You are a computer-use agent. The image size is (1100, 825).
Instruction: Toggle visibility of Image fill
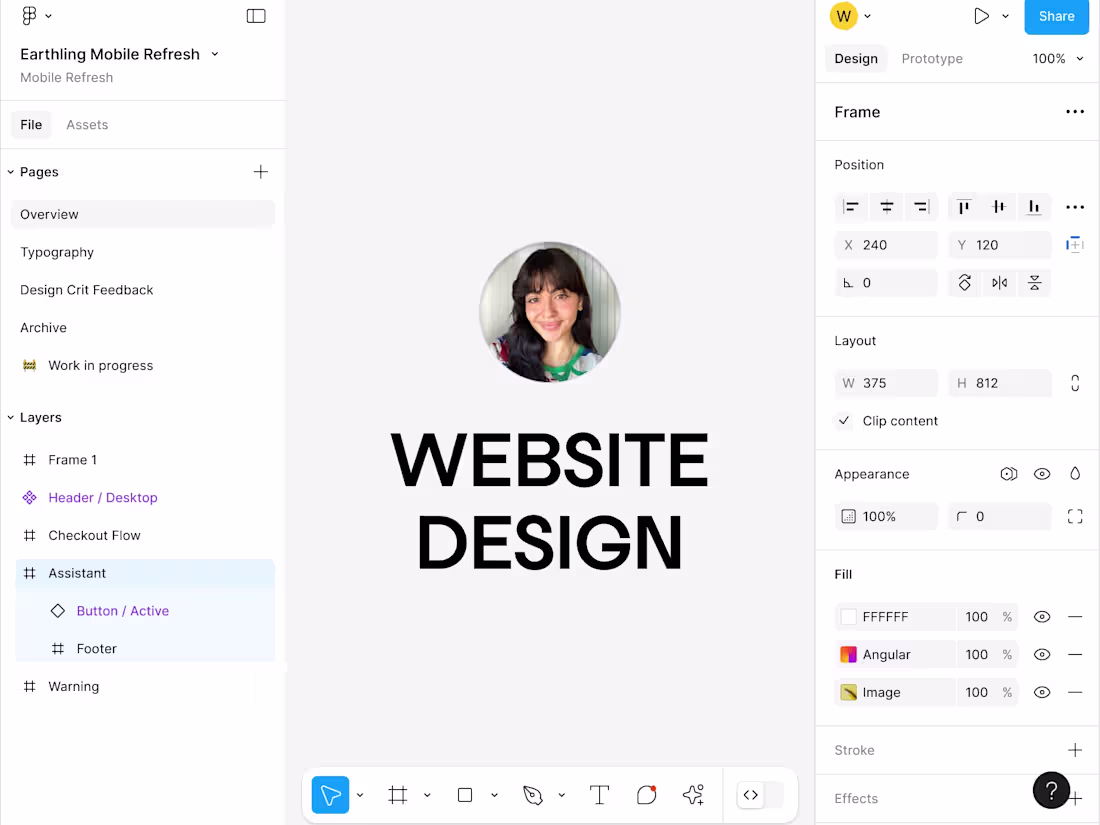pos(1042,692)
